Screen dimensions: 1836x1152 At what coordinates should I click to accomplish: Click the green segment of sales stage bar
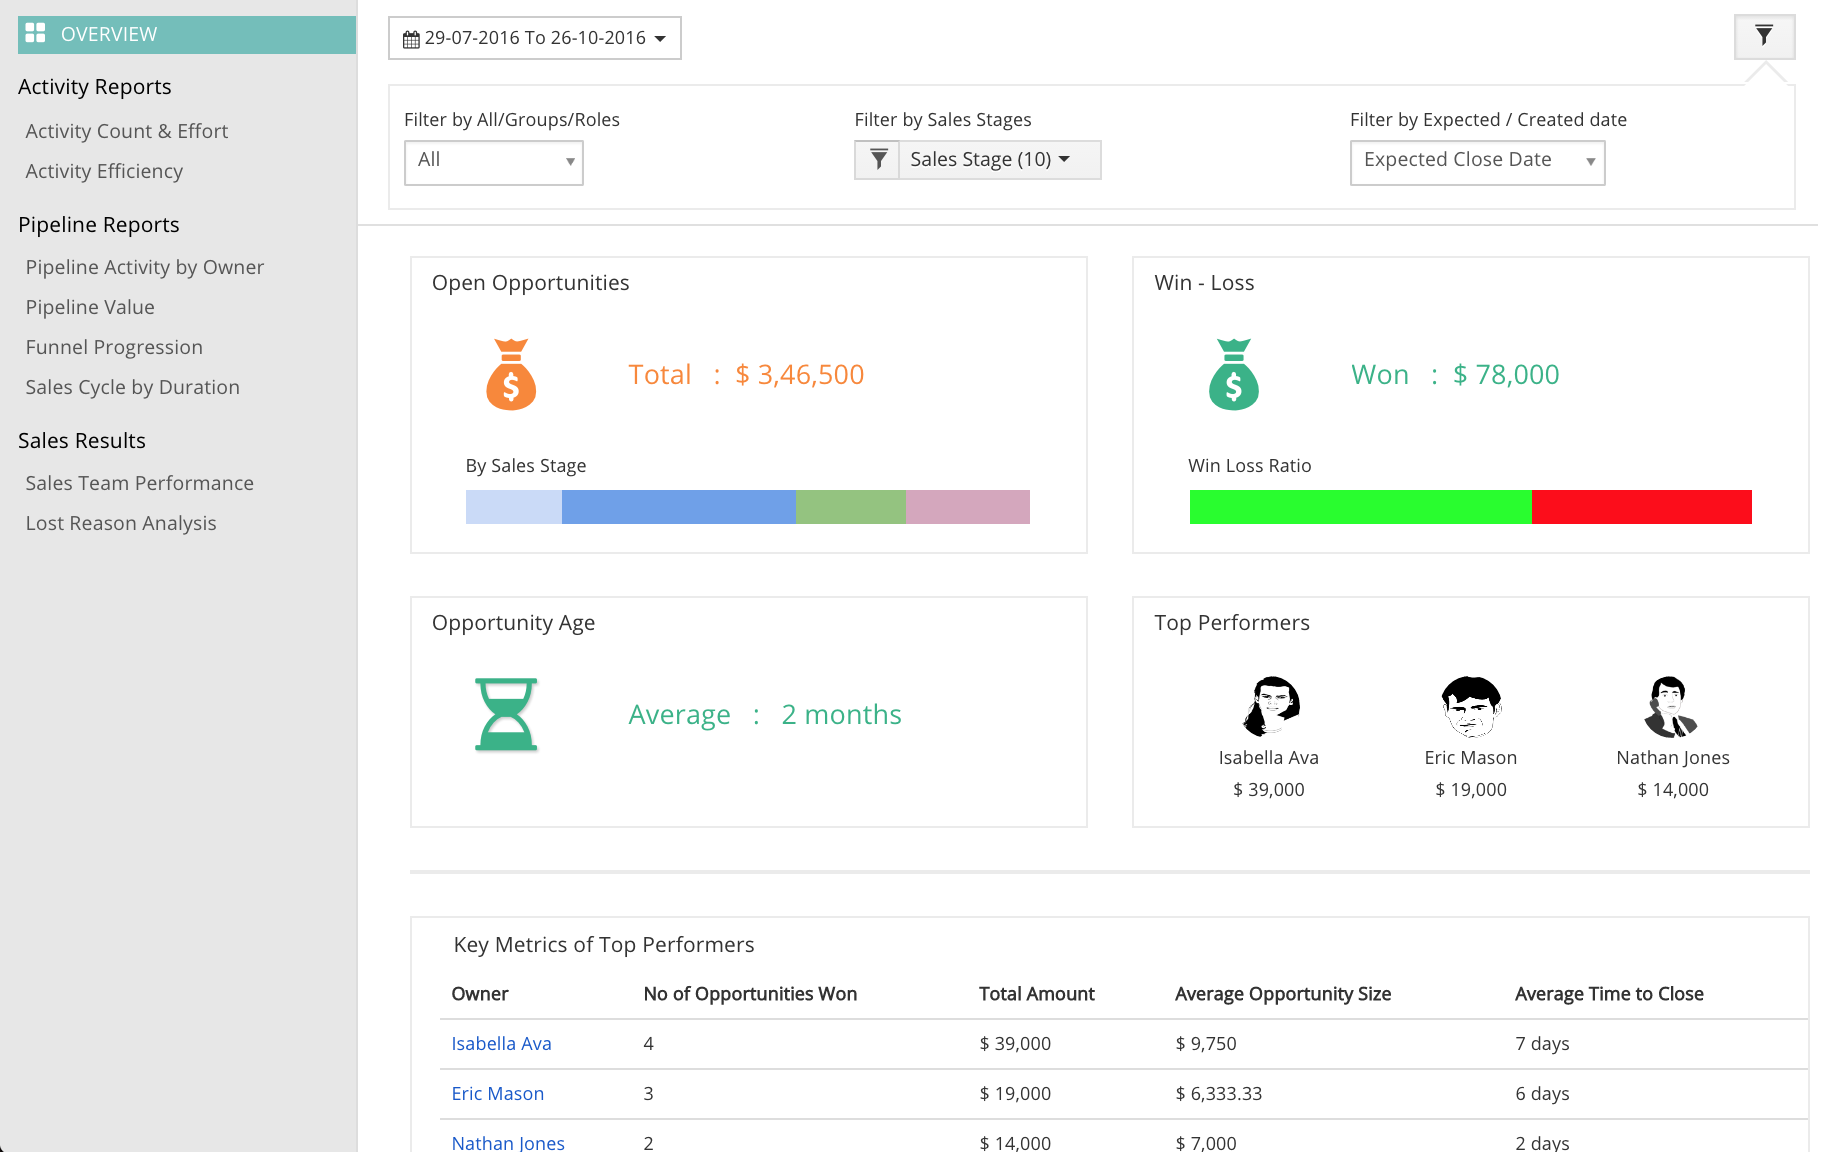point(850,507)
